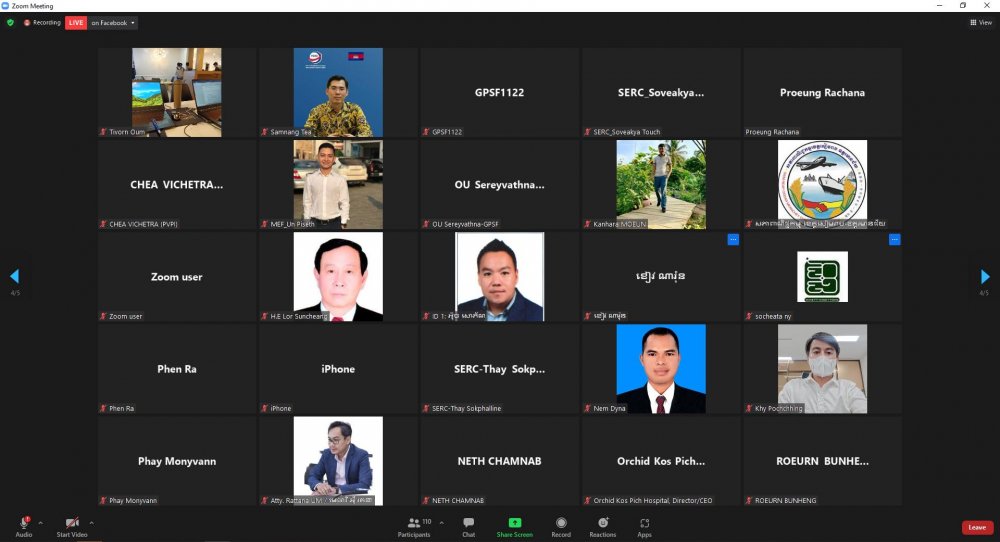Image resolution: width=1000 pixels, height=542 pixels.
Task: Go to the next page of participants
Action: coord(985,276)
